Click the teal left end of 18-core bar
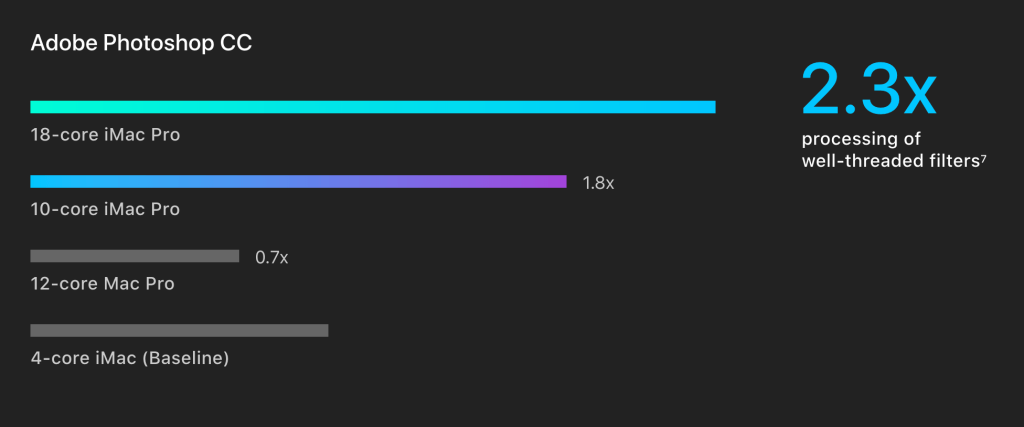Viewport: 1024px width, 427px height. pos(40,107)
